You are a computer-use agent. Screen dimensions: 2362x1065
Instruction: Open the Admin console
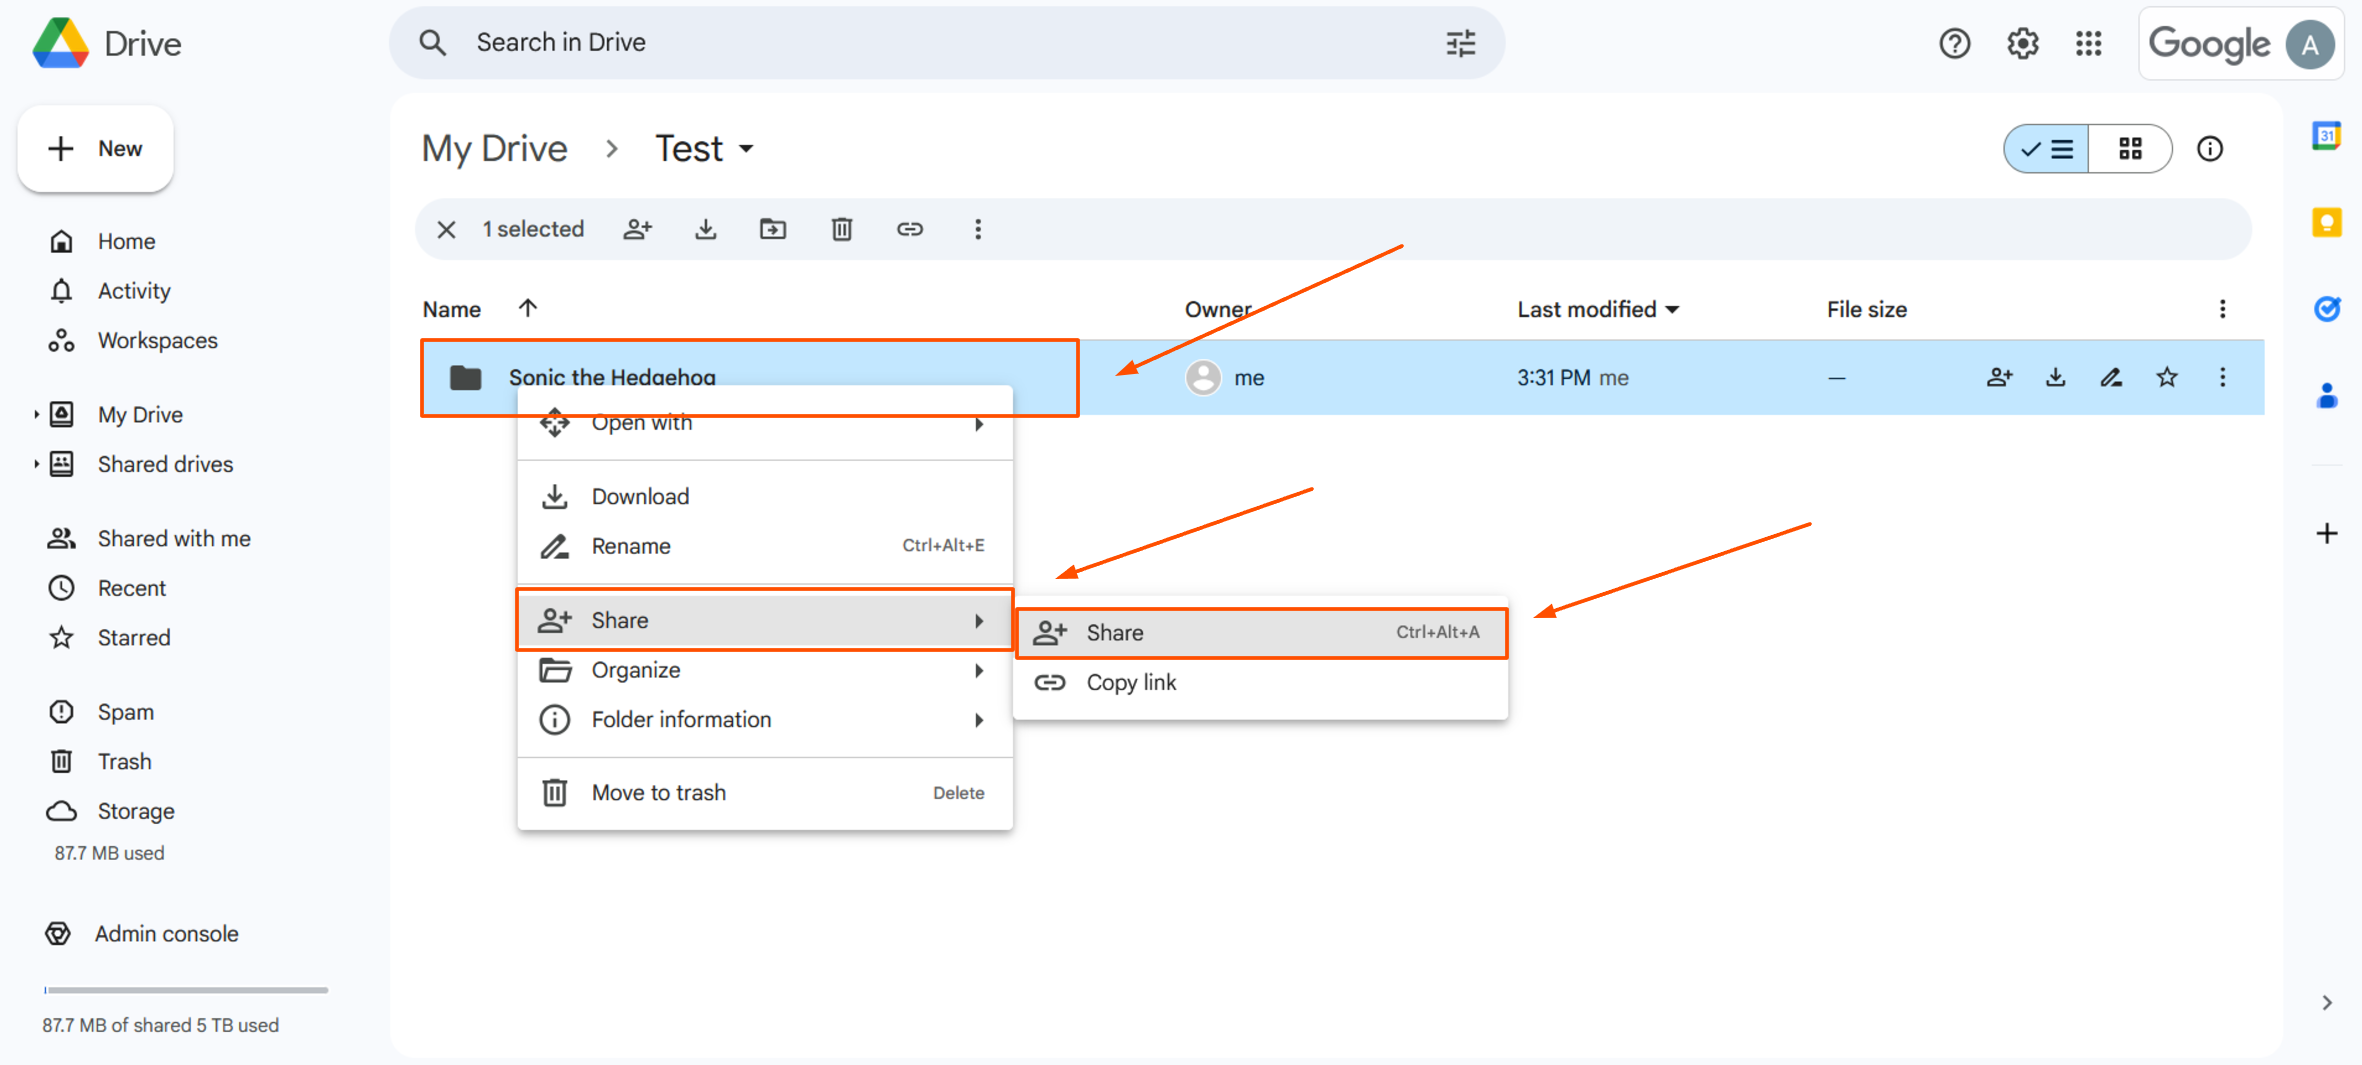(165, 933)
